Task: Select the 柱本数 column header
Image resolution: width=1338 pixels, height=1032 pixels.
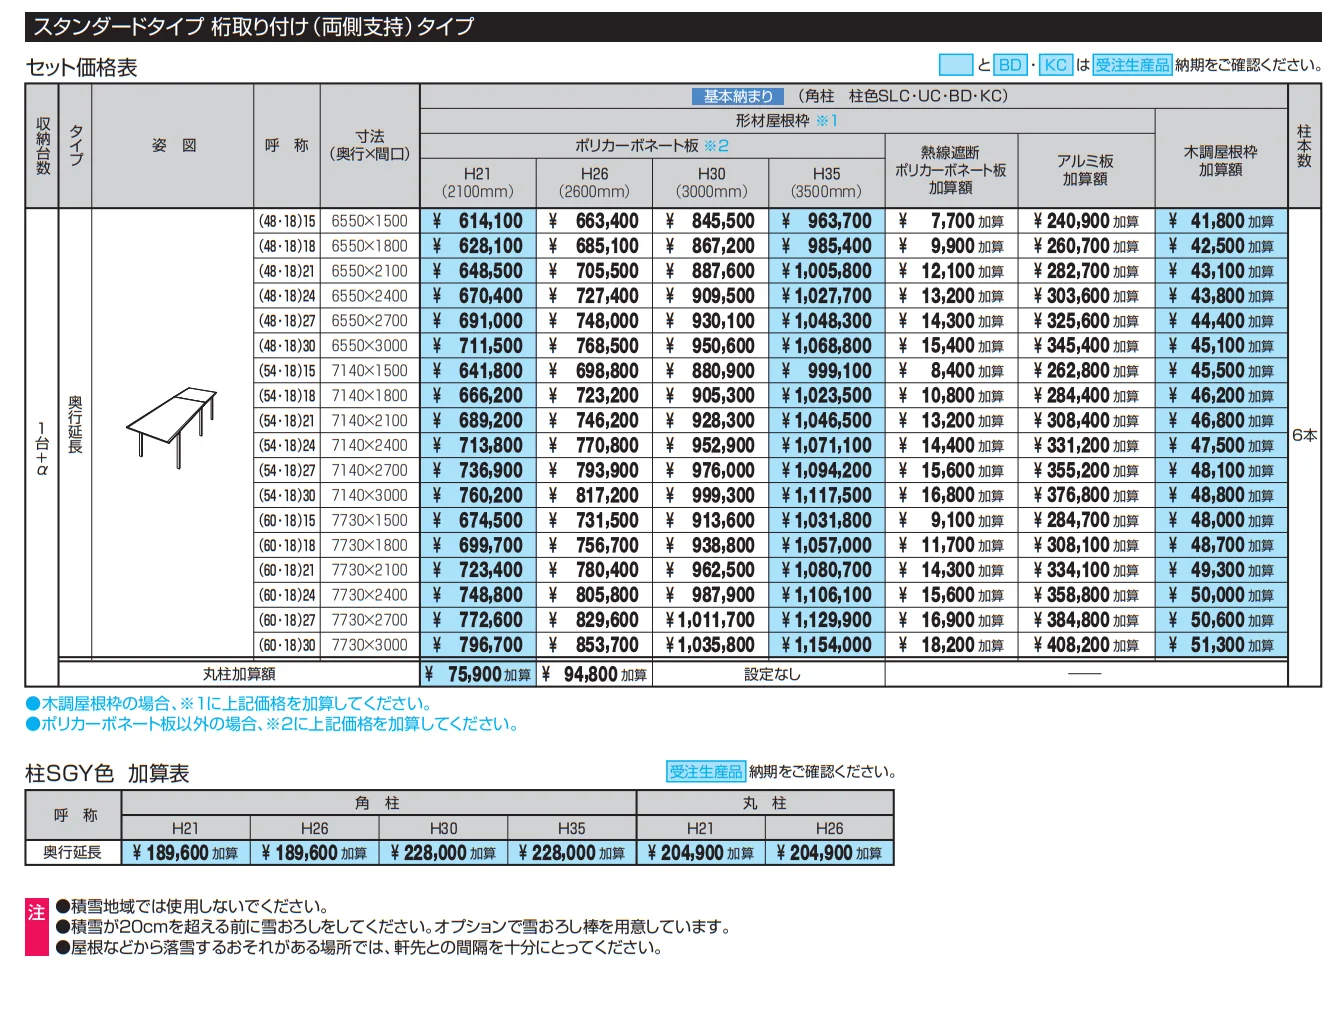Action: [x=1304, y=146]
